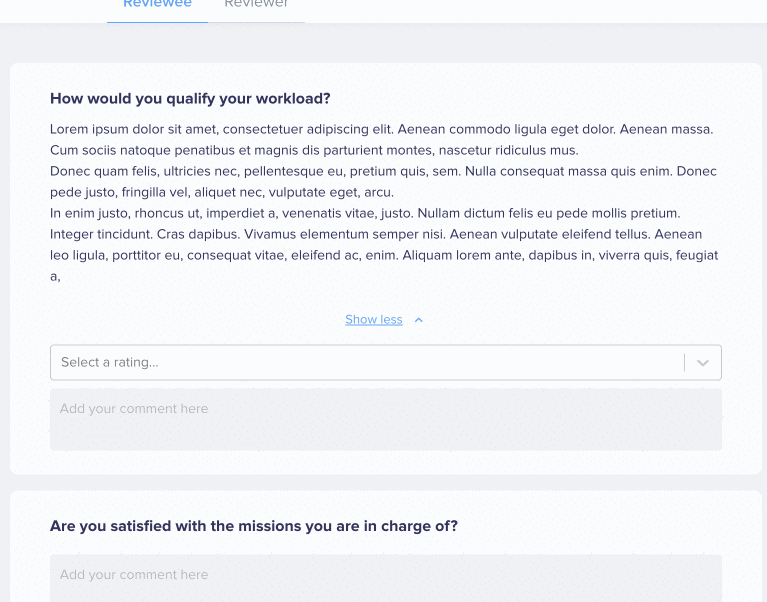The width and height of the screenshot is (767, 602).
Task: Click the Select a rating placeholder text
Action: pyautogui.click(x=110, y=362)
